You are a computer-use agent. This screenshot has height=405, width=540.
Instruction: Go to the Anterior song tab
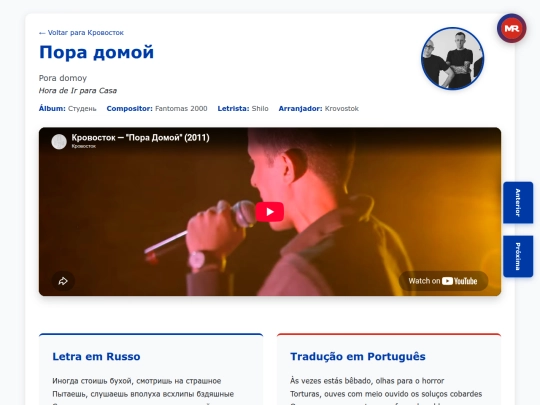point(518,202)
